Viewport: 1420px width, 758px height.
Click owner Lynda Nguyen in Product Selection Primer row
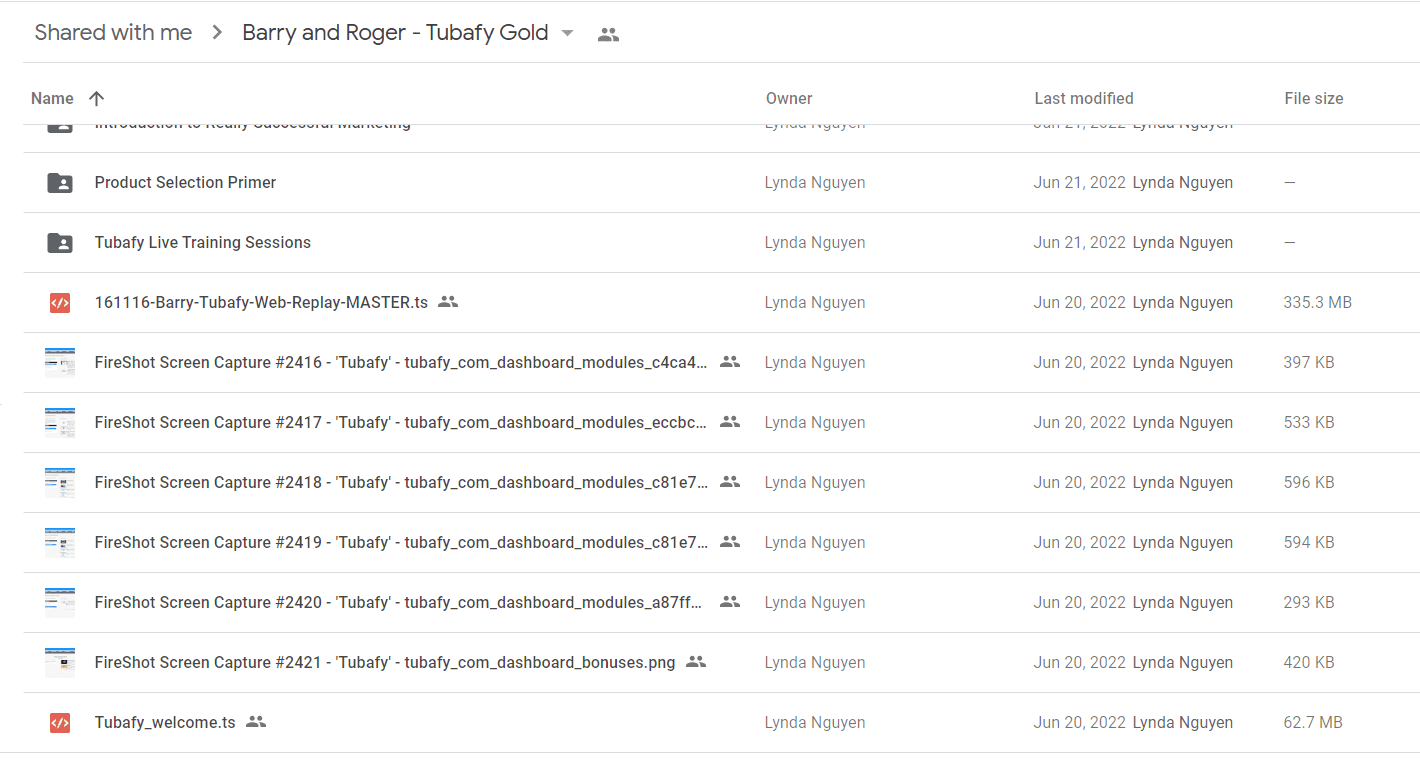(815, 182)
